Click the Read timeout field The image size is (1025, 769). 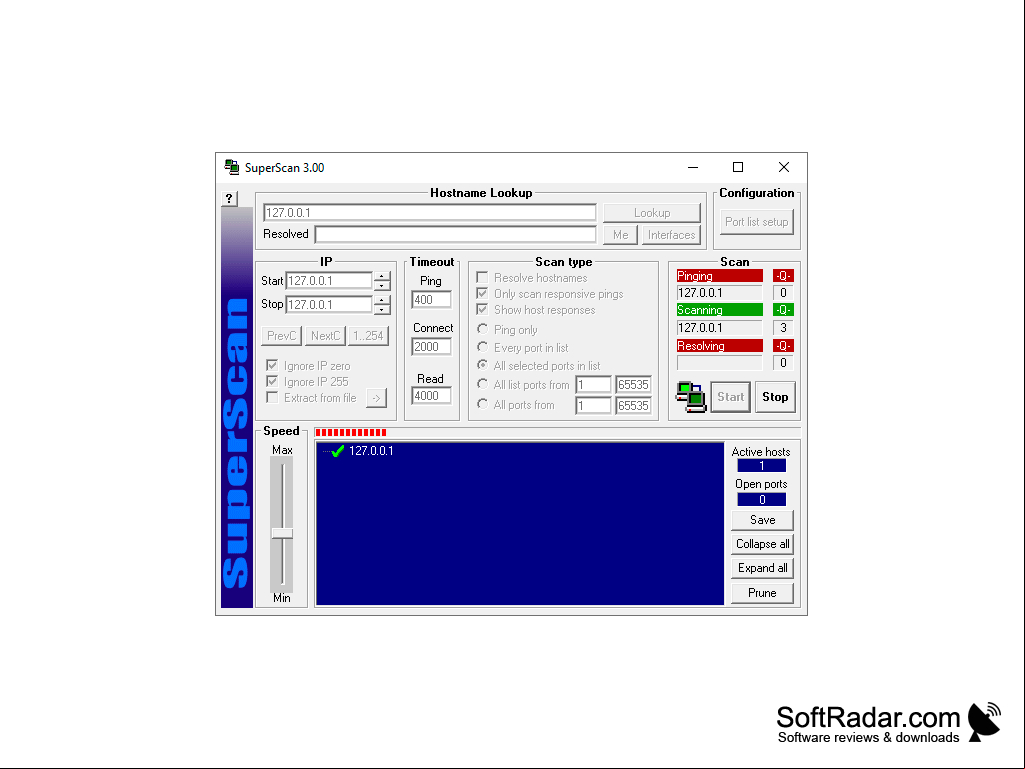(x=431, y=396)
